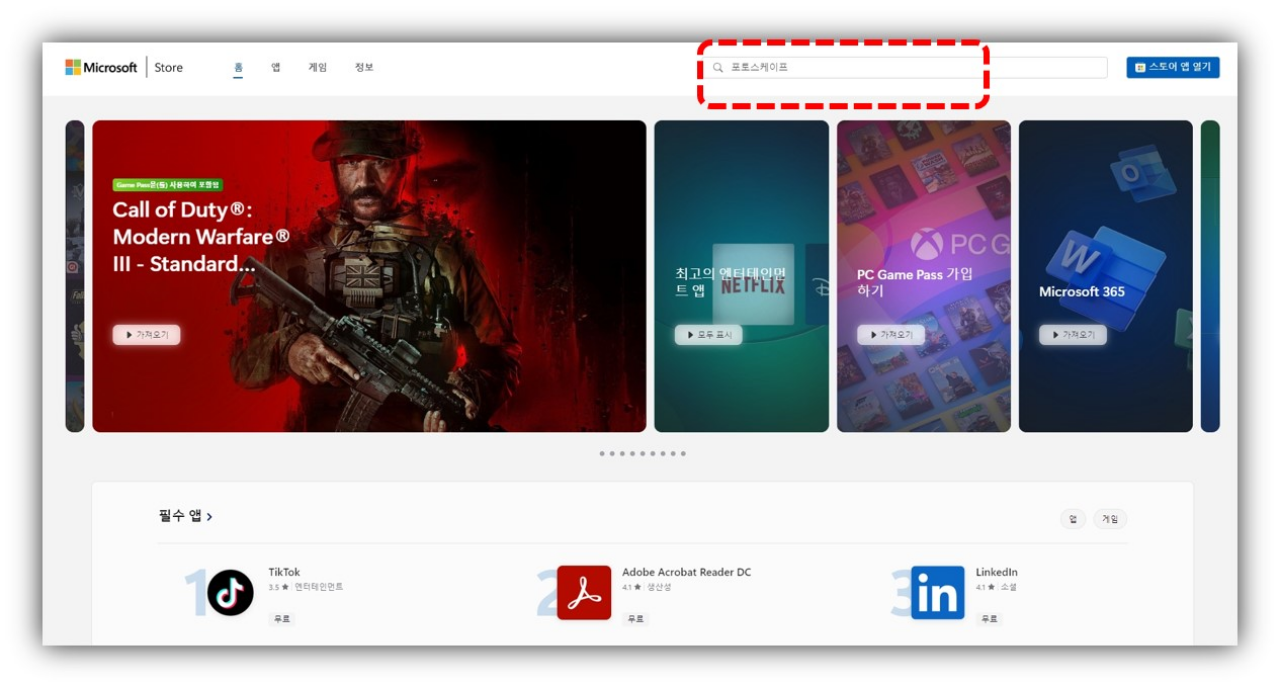This screenshot has height=688, width=1280.
Task: Go to the 정보 tab
Action: coord(364,67)
